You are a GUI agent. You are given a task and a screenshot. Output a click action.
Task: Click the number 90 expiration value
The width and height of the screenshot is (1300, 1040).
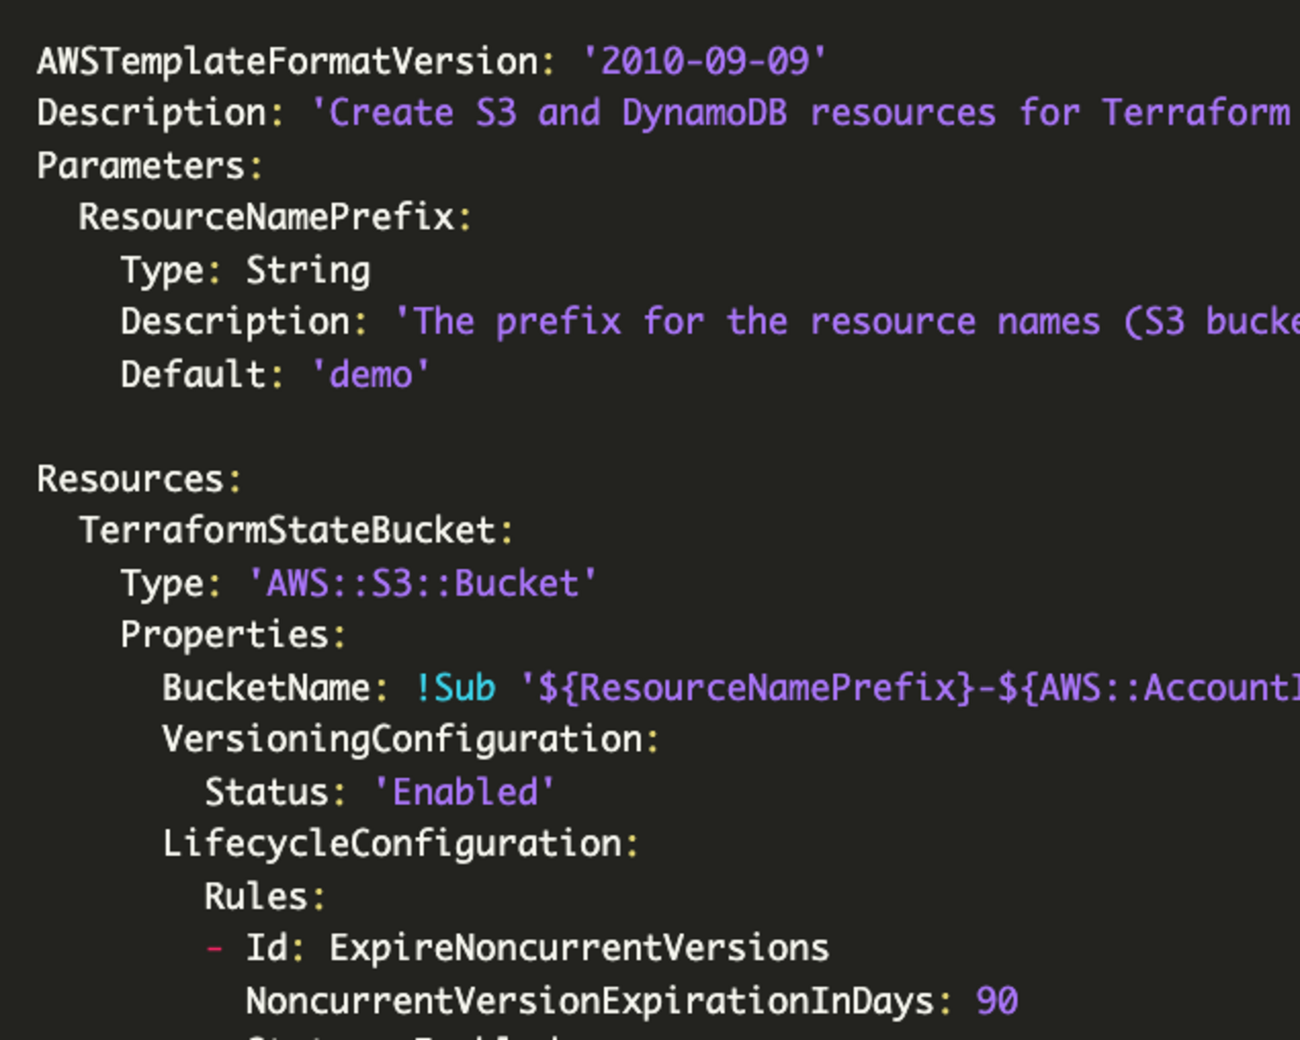[997, 1001]
